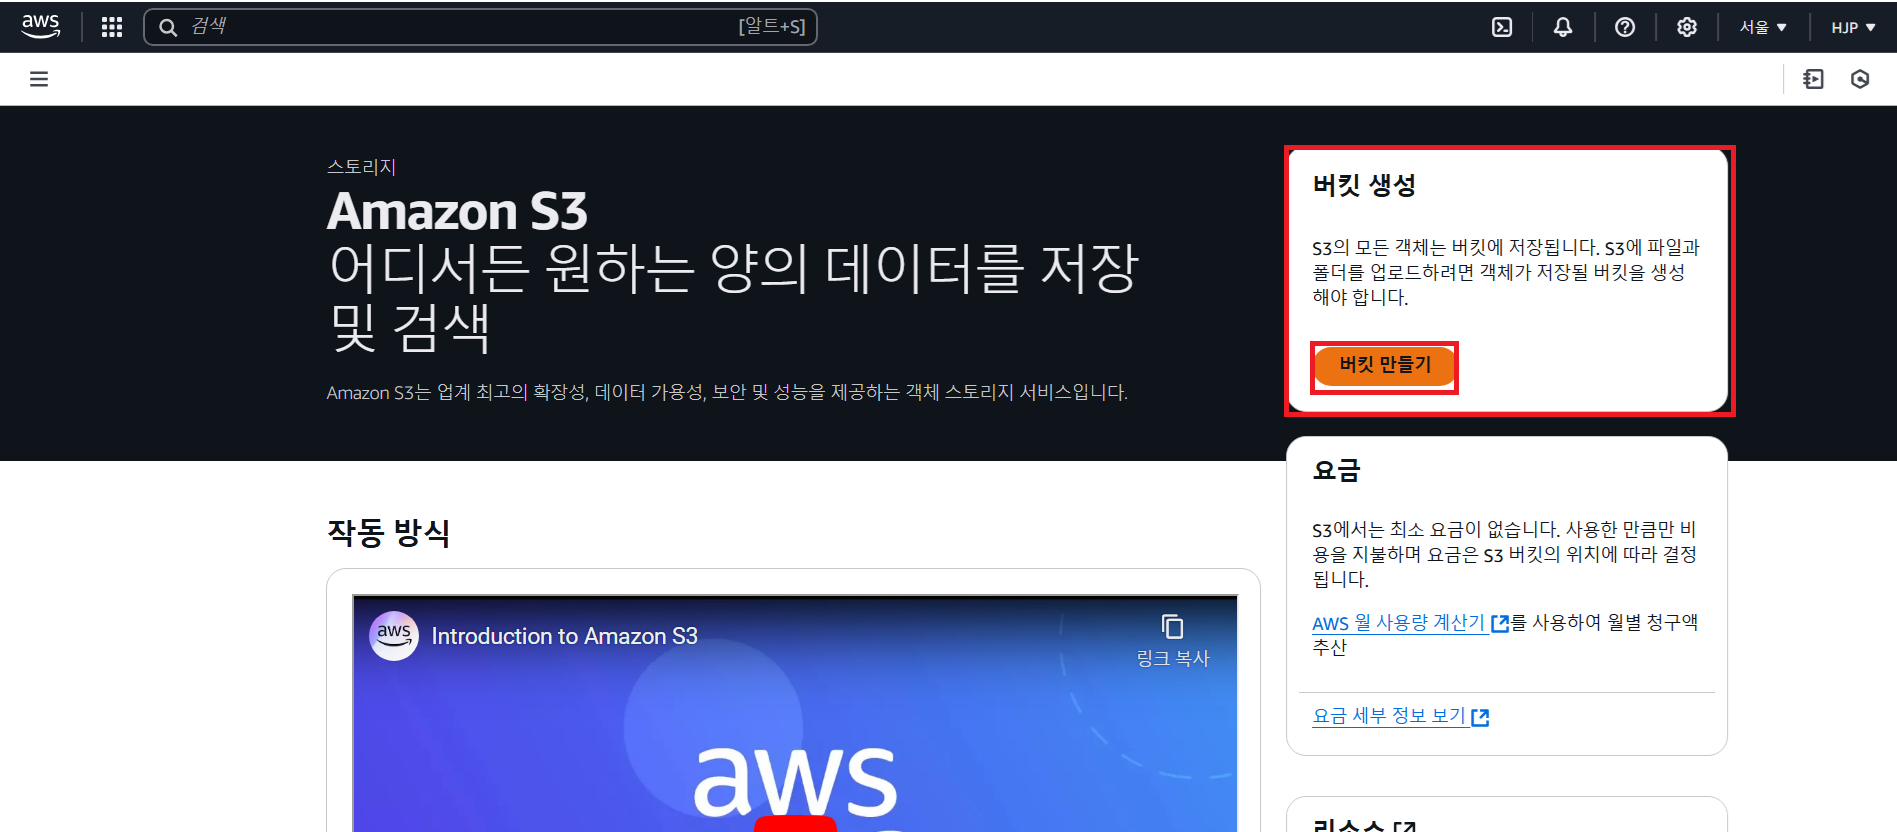Image resolution: width=1897 pixels, height=832 pixels.
Task: Open 요금 세부 정보 보기 link
Action: coord(1389,716)
